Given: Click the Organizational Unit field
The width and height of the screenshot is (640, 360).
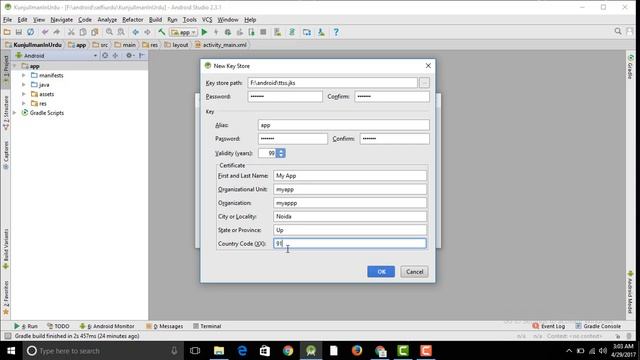Looking at the screenshot, I should point(350,189).
